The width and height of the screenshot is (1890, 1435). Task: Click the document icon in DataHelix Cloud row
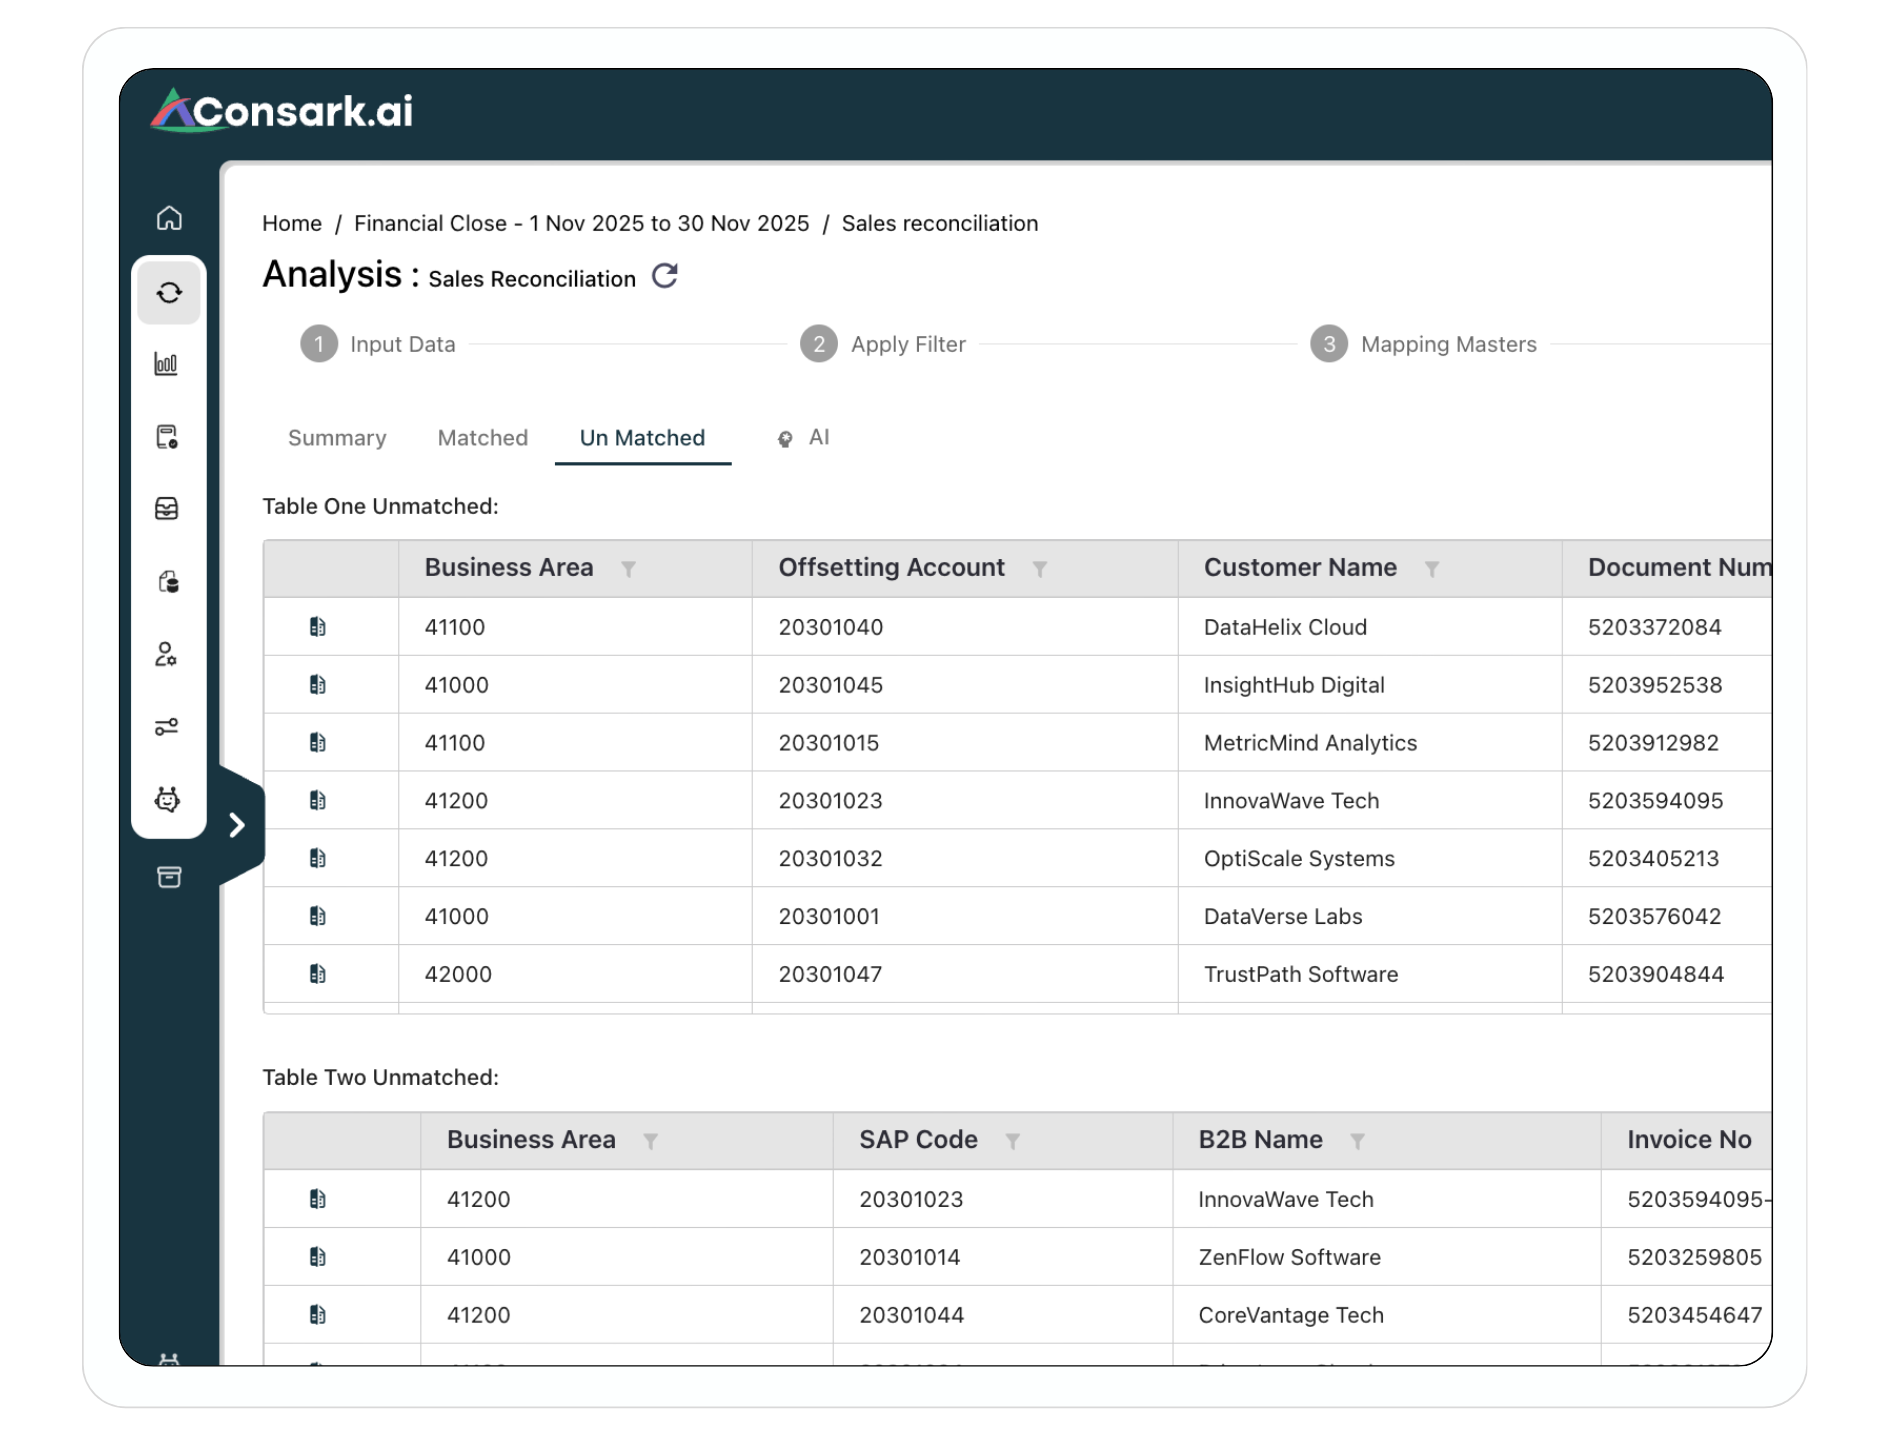pos(318,627)
